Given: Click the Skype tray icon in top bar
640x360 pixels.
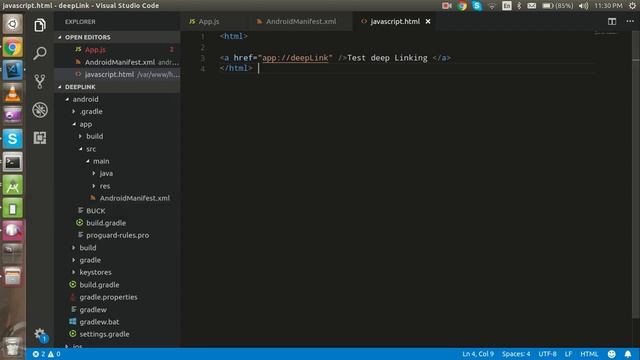Looking at the screenshot, I should click(x=477, y=6).
